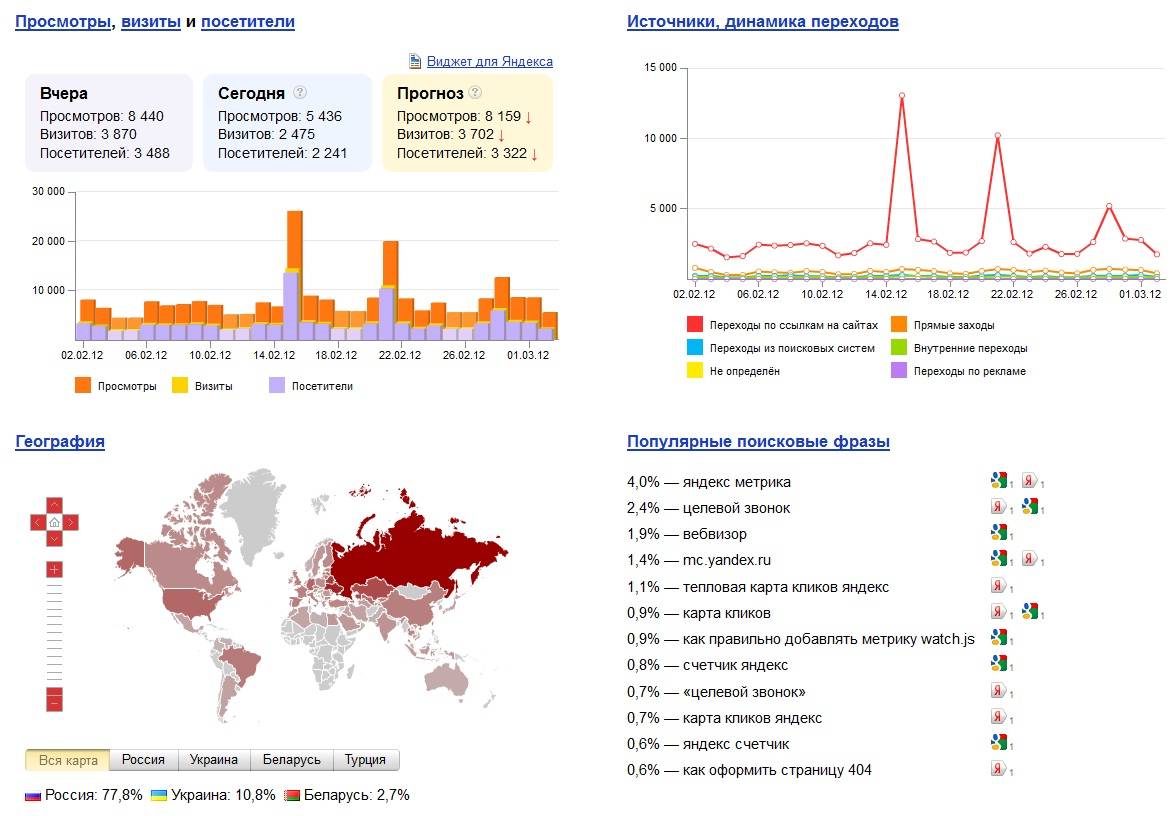Click Yandex icon for «тепловая карта кликов яндекс»
This screenshot has height=816, width=1175.
tap(999, 585)
